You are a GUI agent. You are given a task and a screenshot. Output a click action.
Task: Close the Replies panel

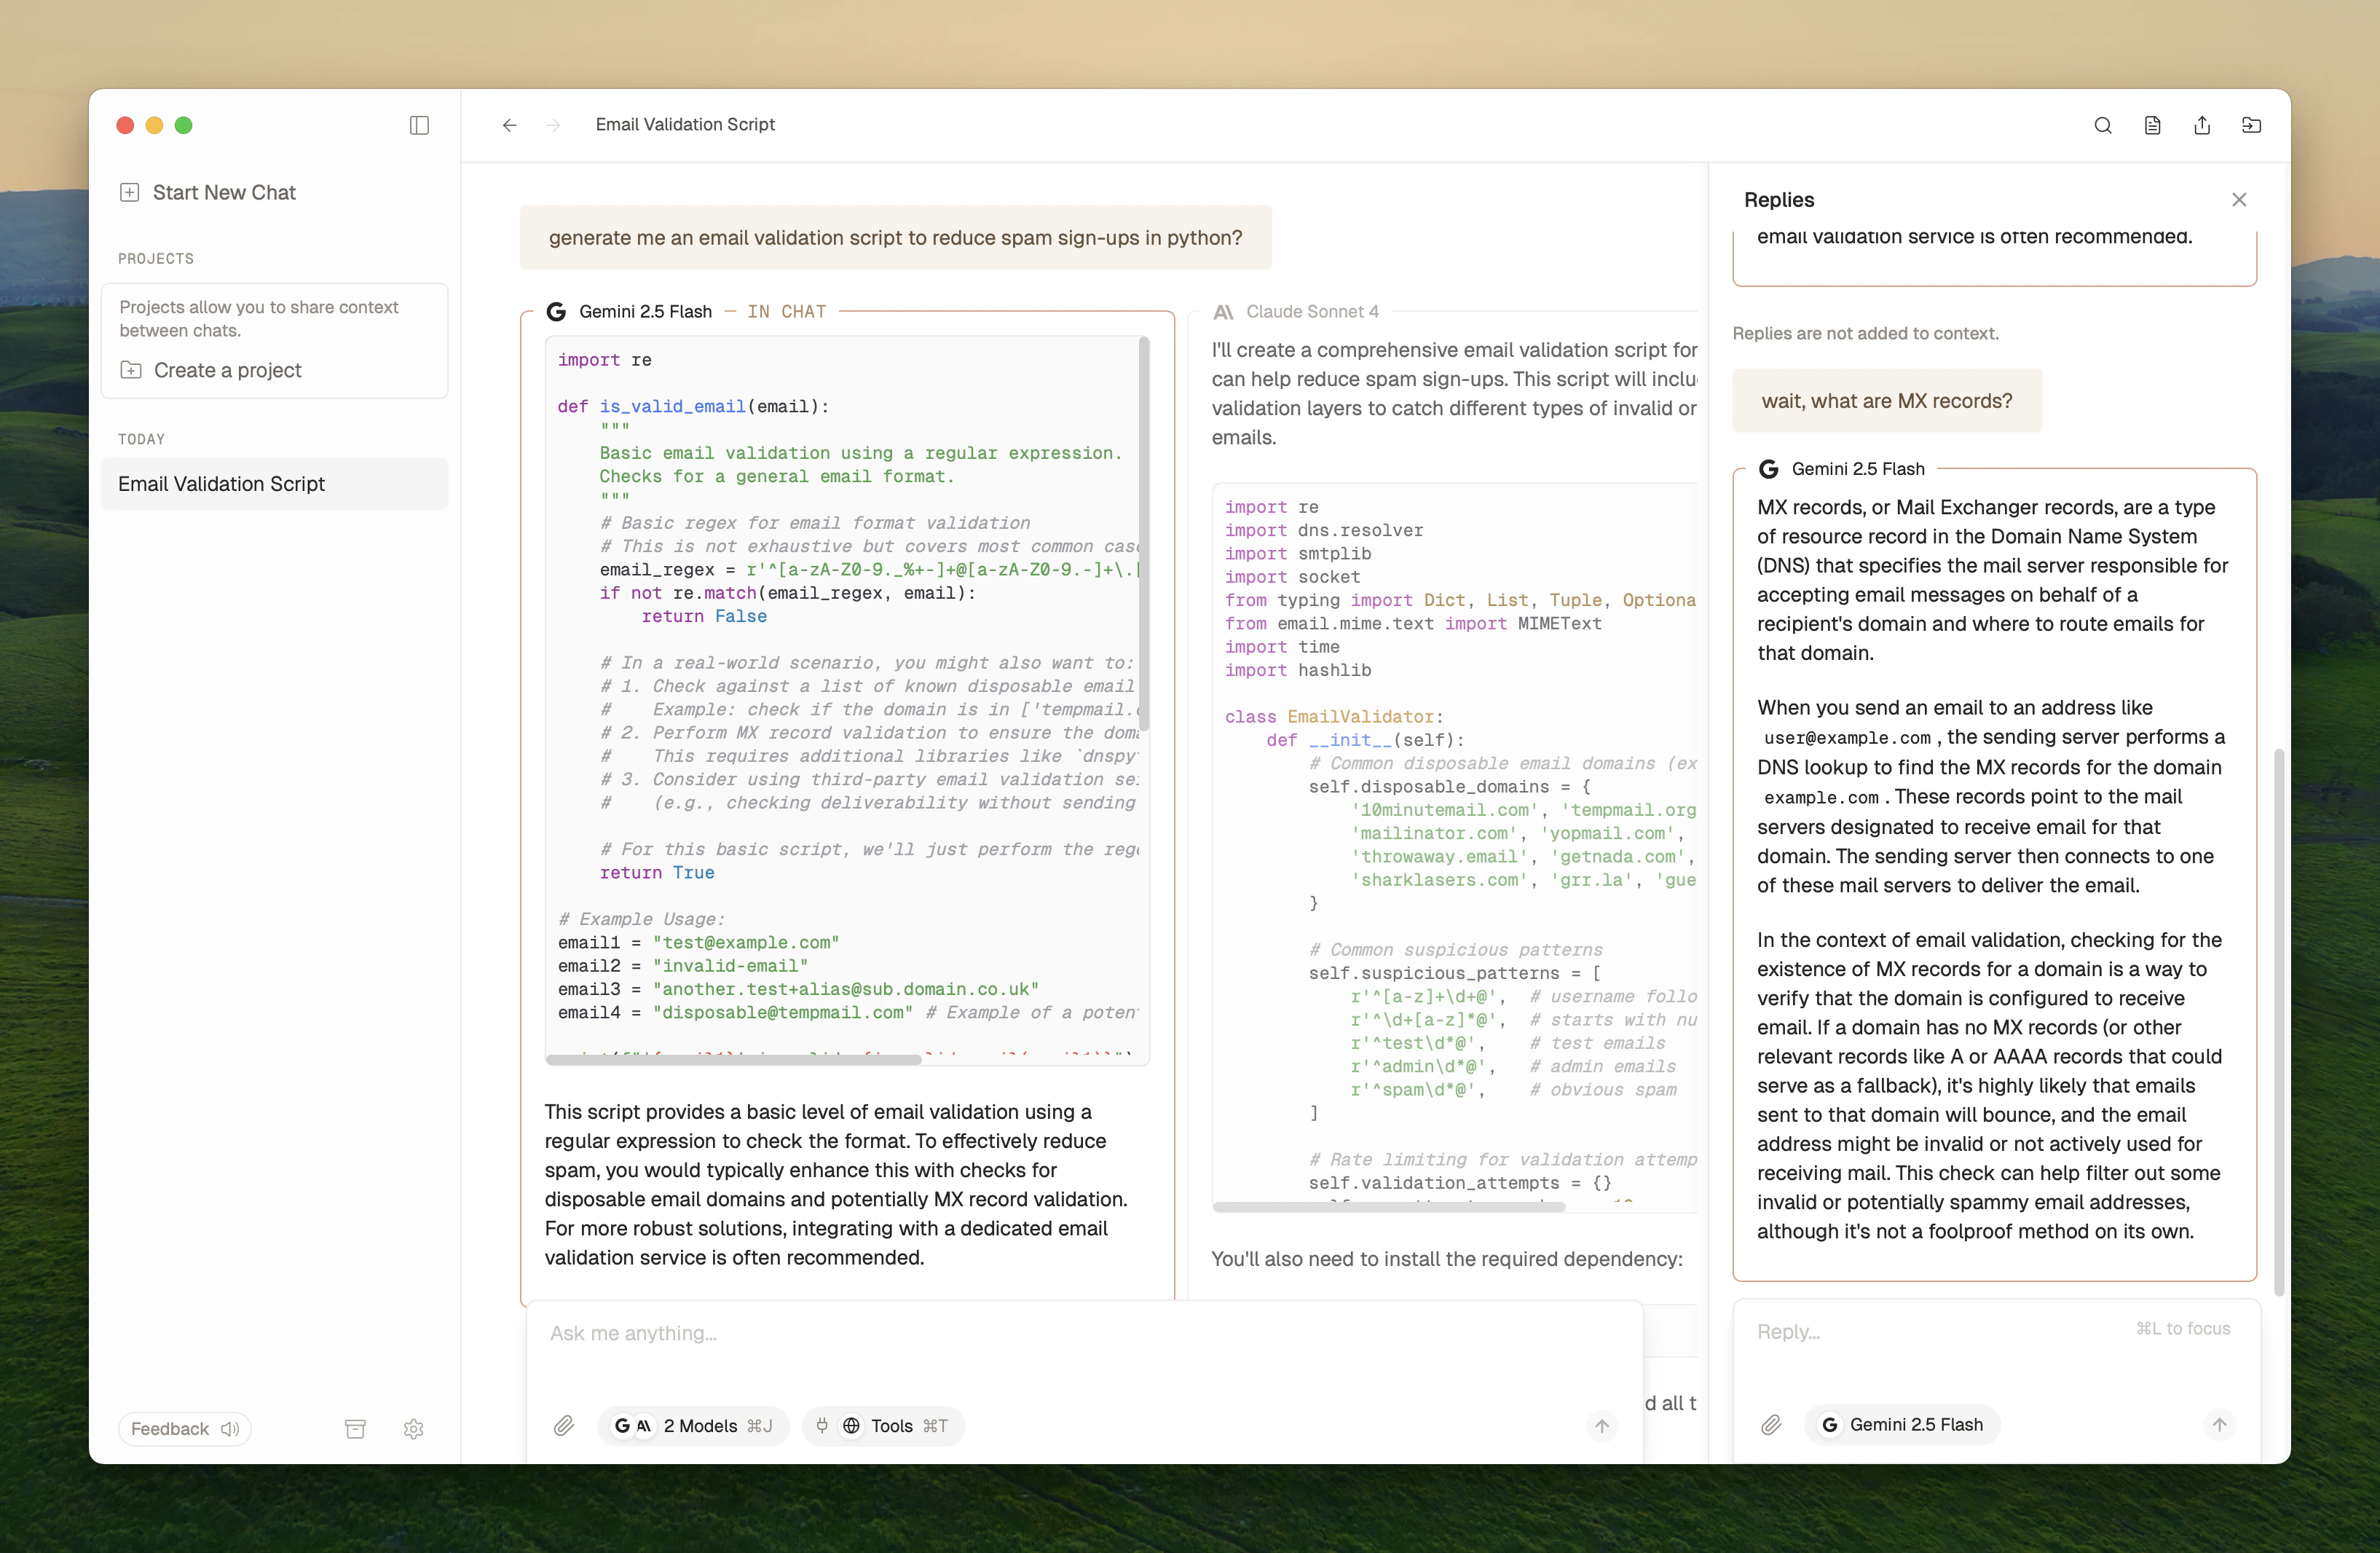click(x=2239, y=200)
